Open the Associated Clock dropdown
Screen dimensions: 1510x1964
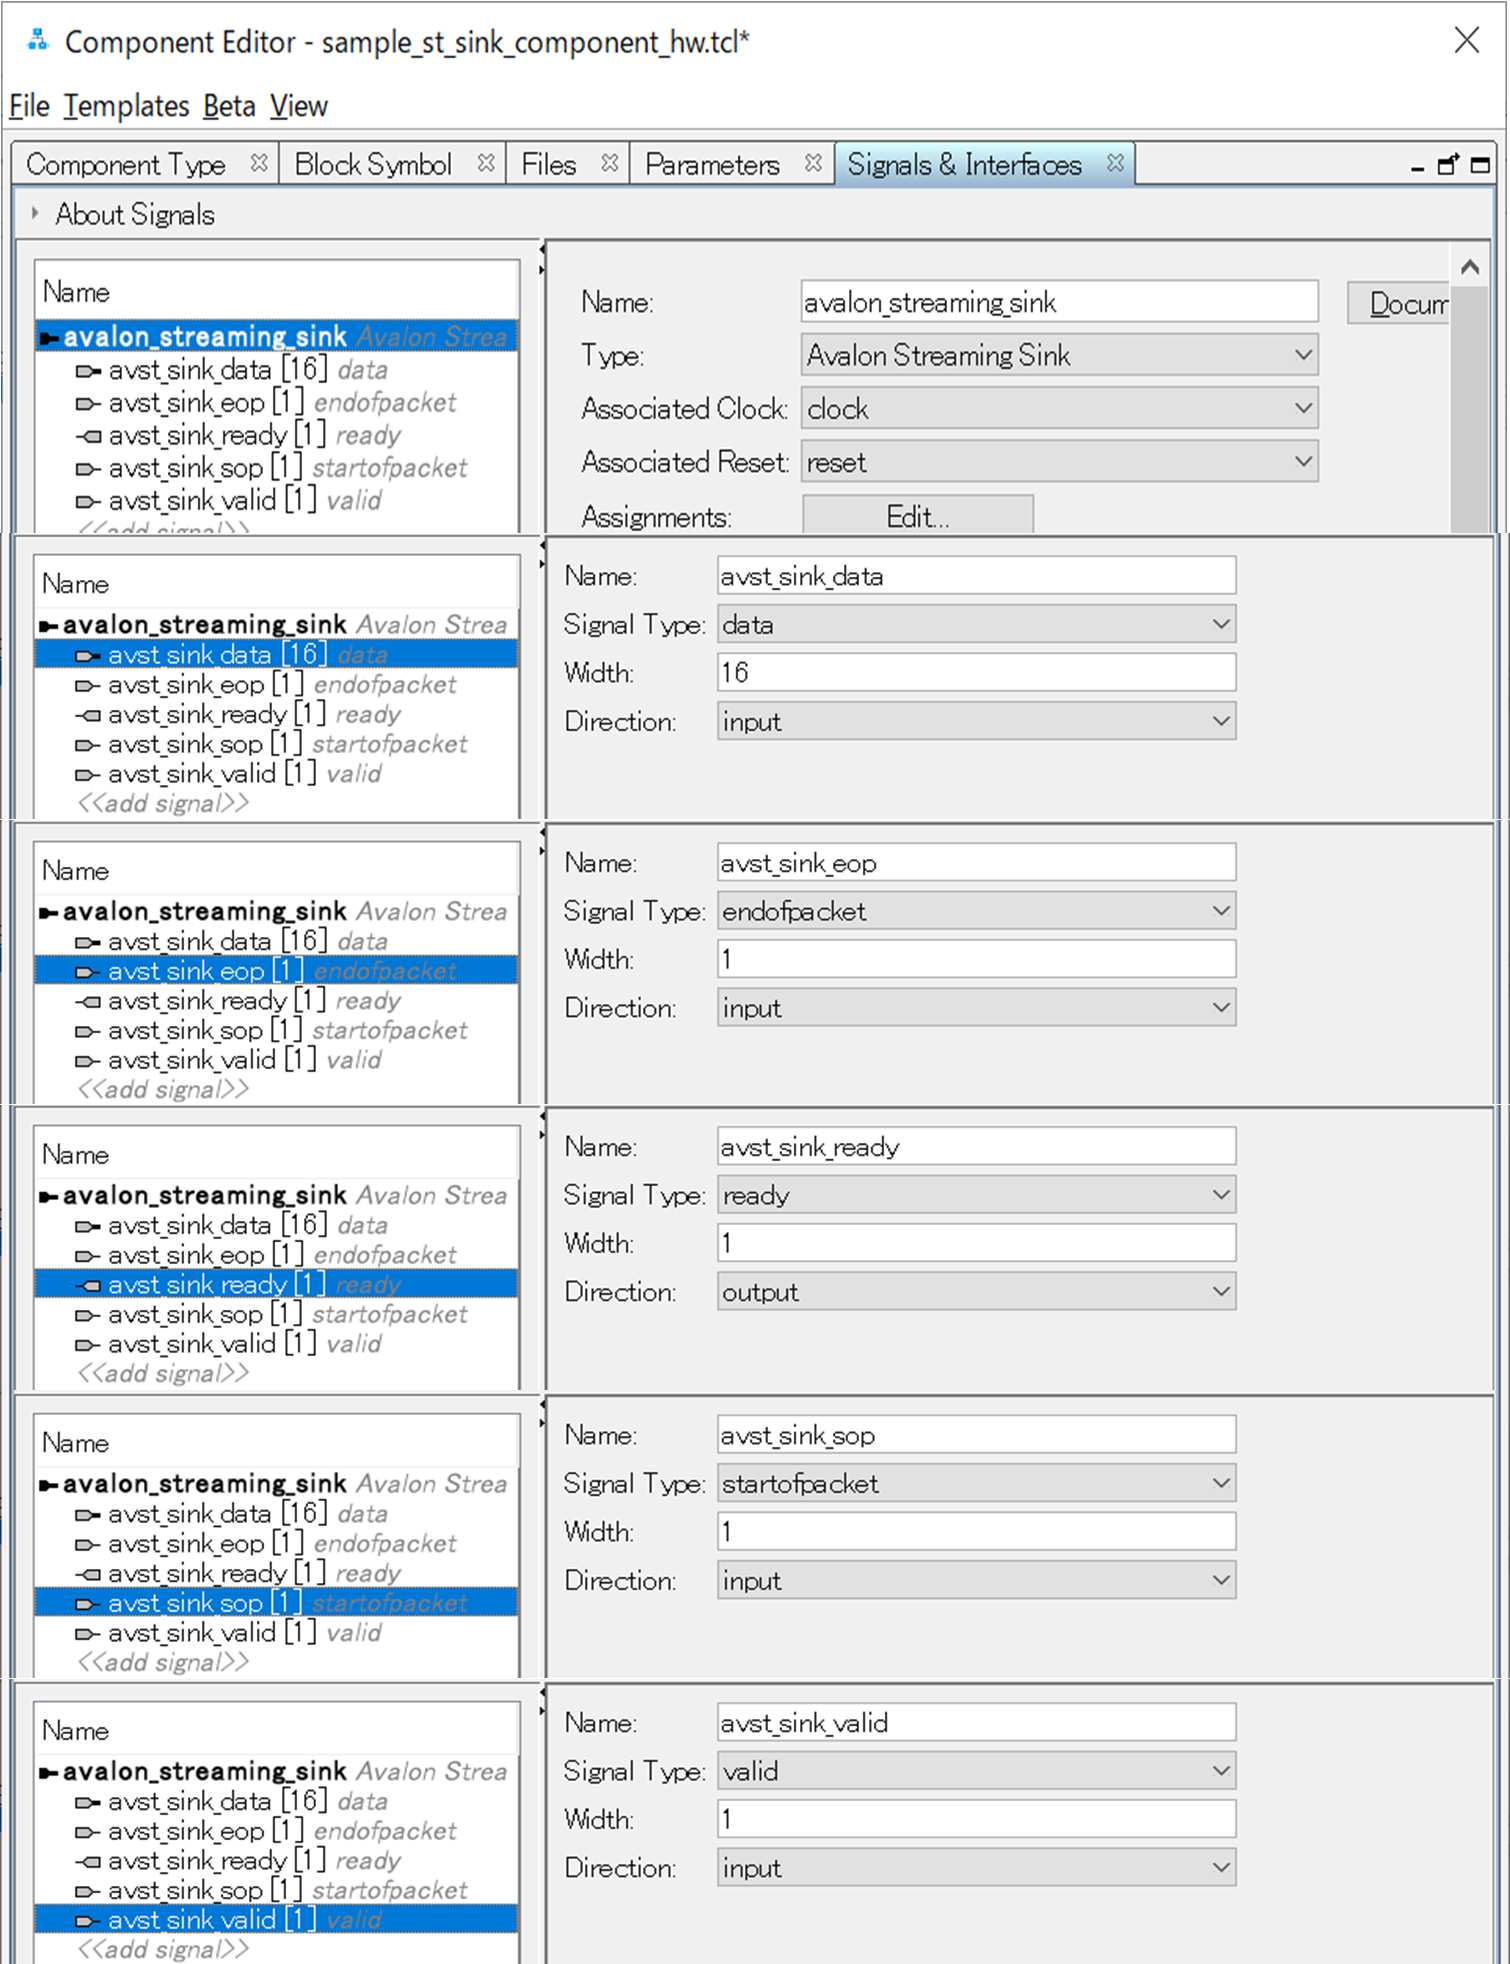(1058, 409)
